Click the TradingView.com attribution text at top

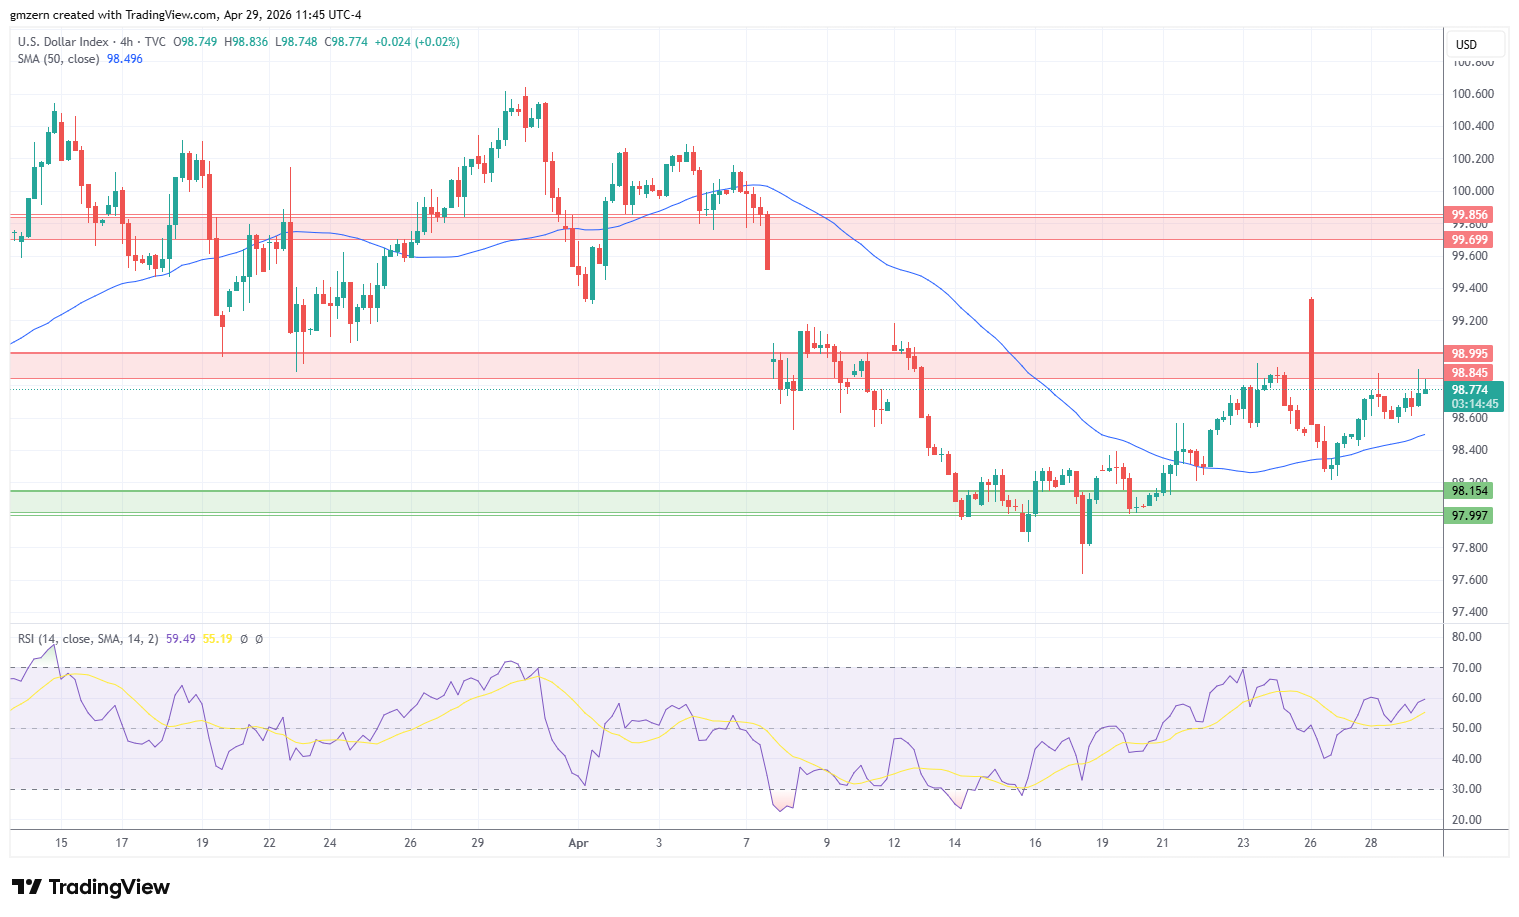pos(171,15)
